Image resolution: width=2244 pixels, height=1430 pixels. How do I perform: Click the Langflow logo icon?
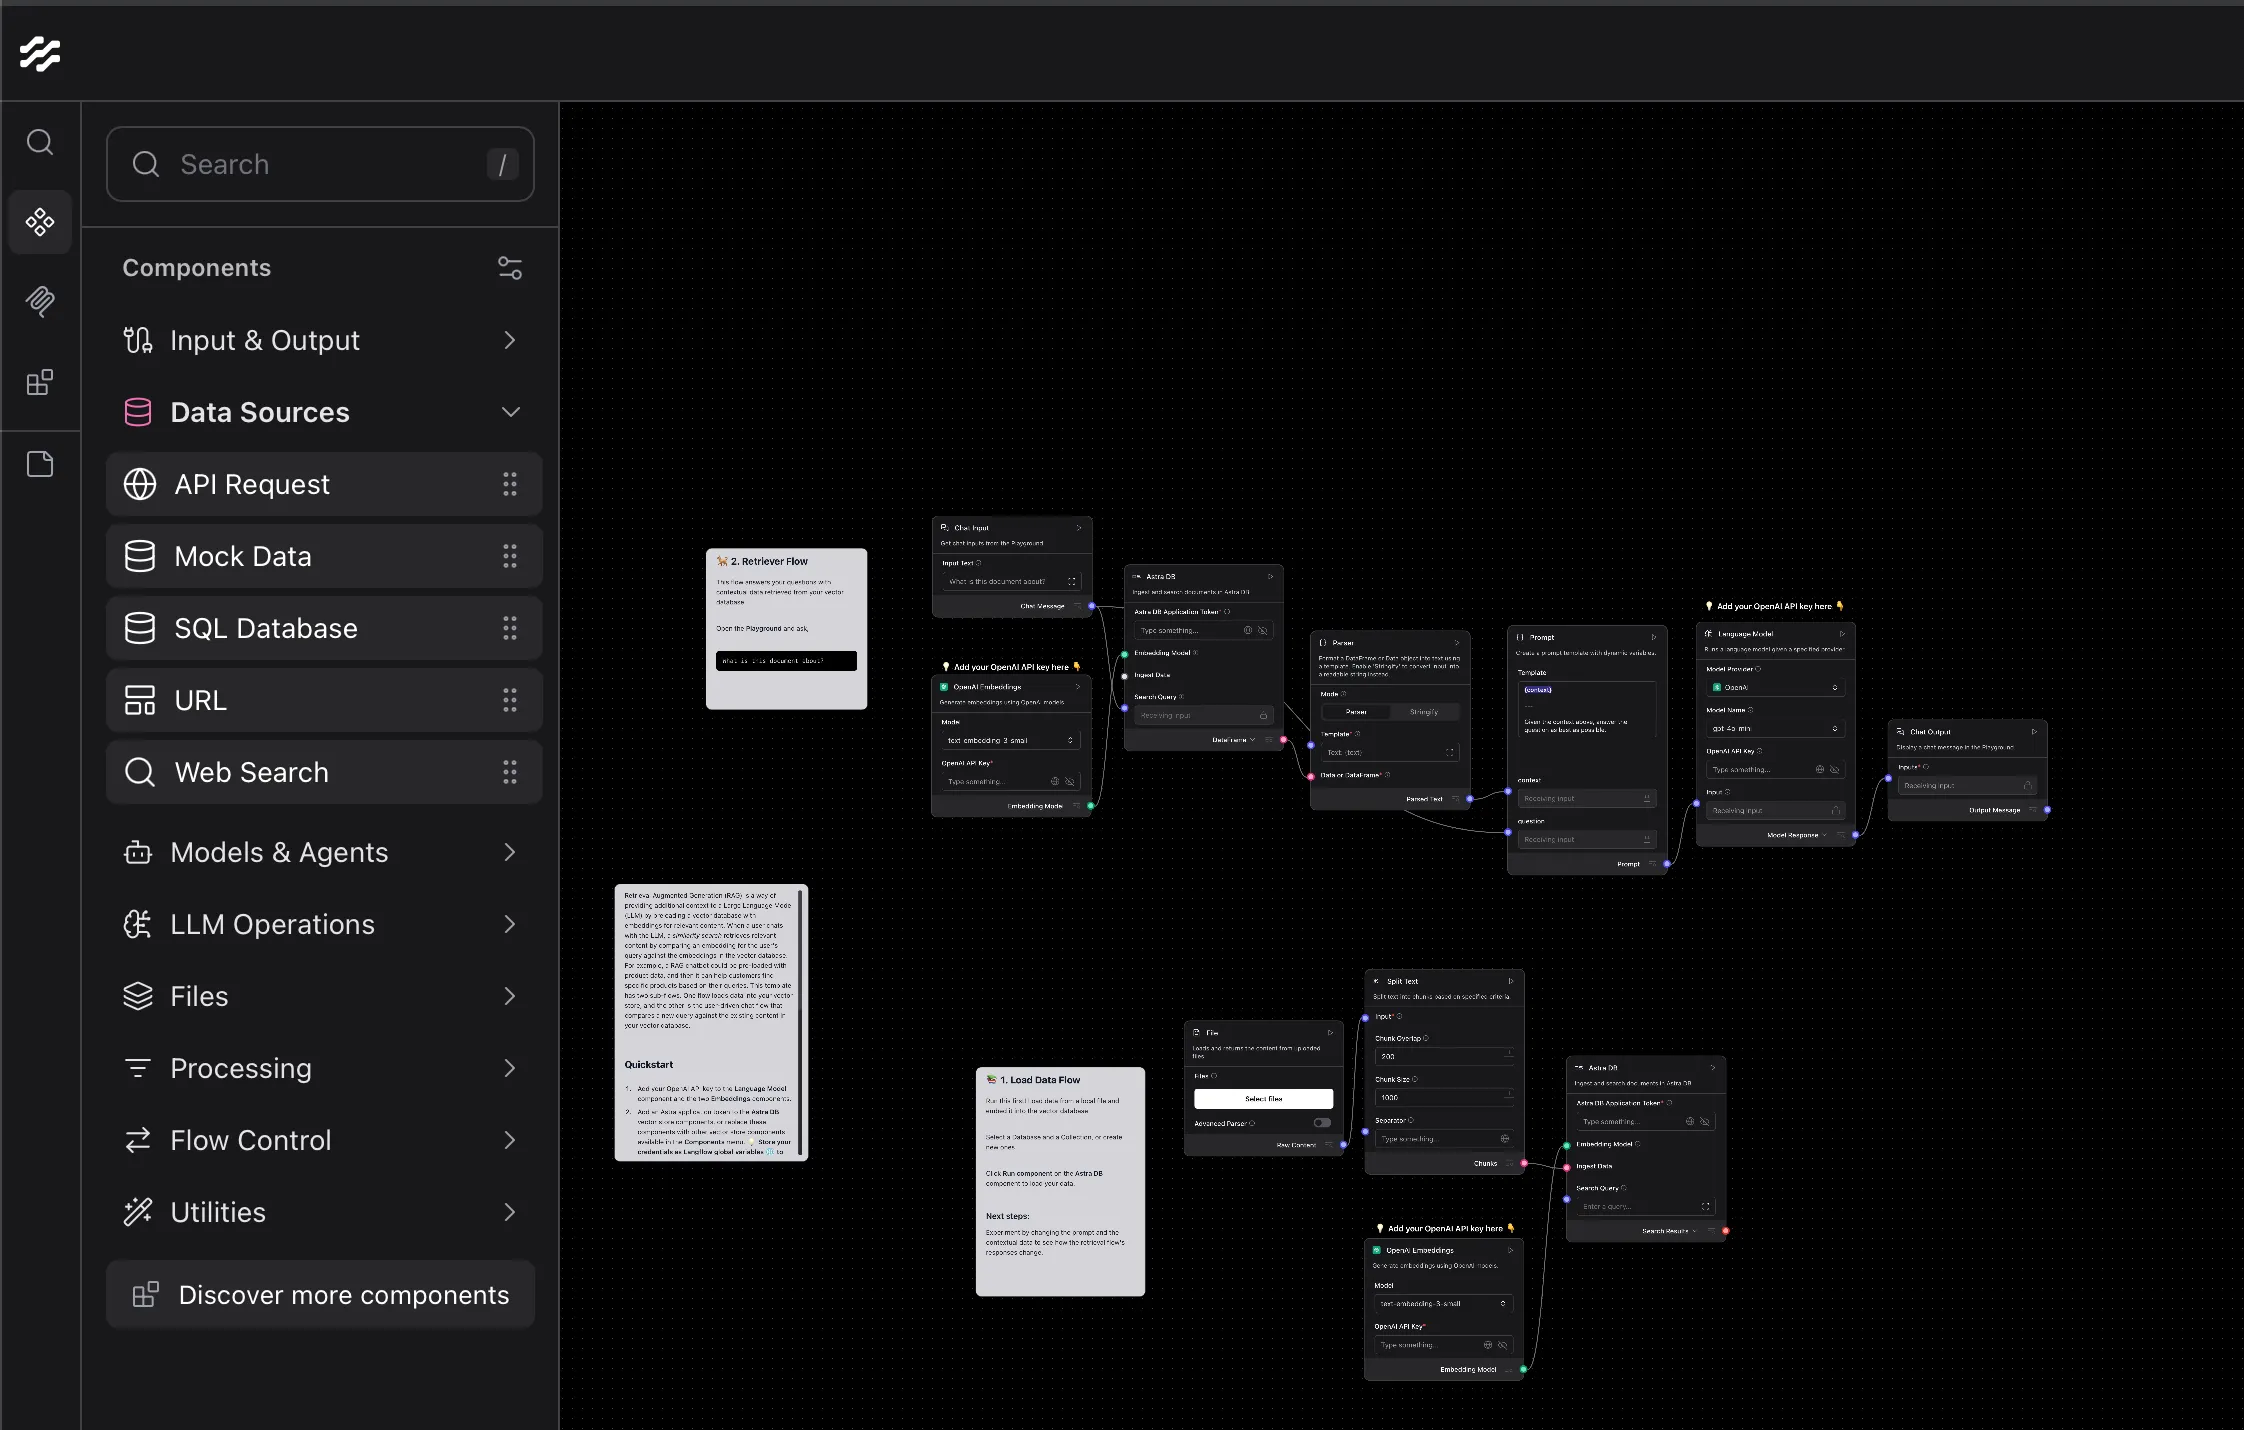tap(40, 54)
